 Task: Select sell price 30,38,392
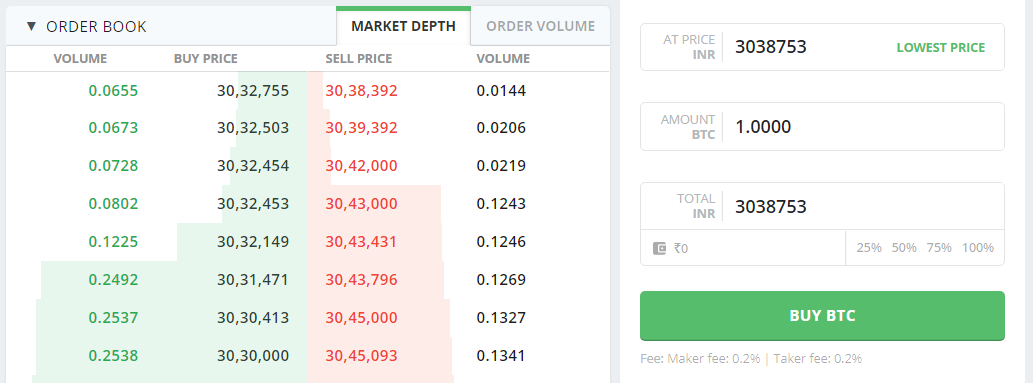362,91
